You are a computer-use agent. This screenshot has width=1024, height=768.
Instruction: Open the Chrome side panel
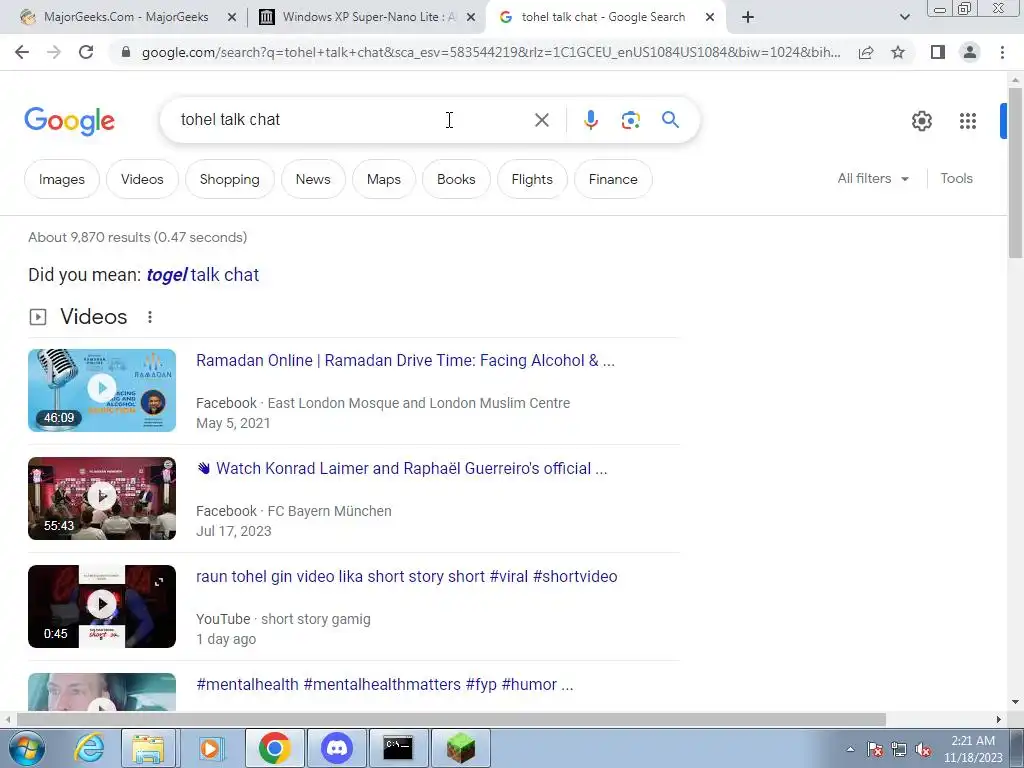pyautogui.click(x=938, y=52)
